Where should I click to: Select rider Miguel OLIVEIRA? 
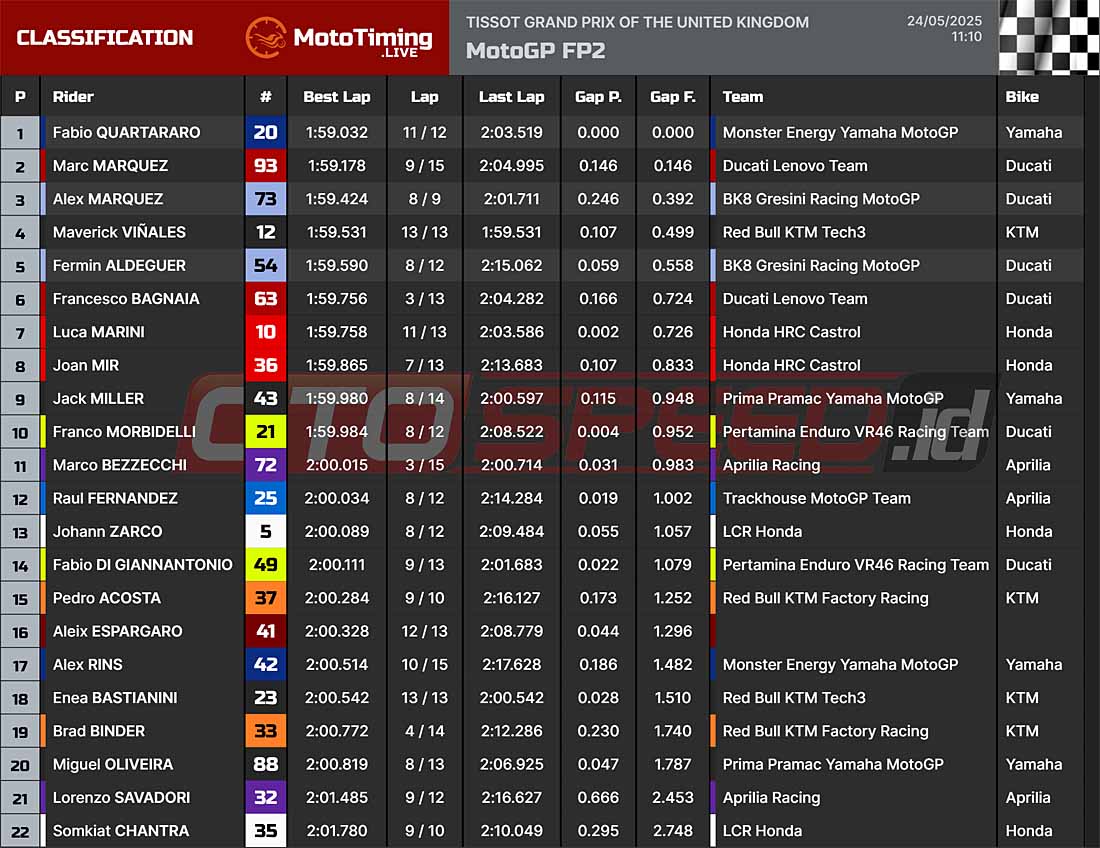113,764
